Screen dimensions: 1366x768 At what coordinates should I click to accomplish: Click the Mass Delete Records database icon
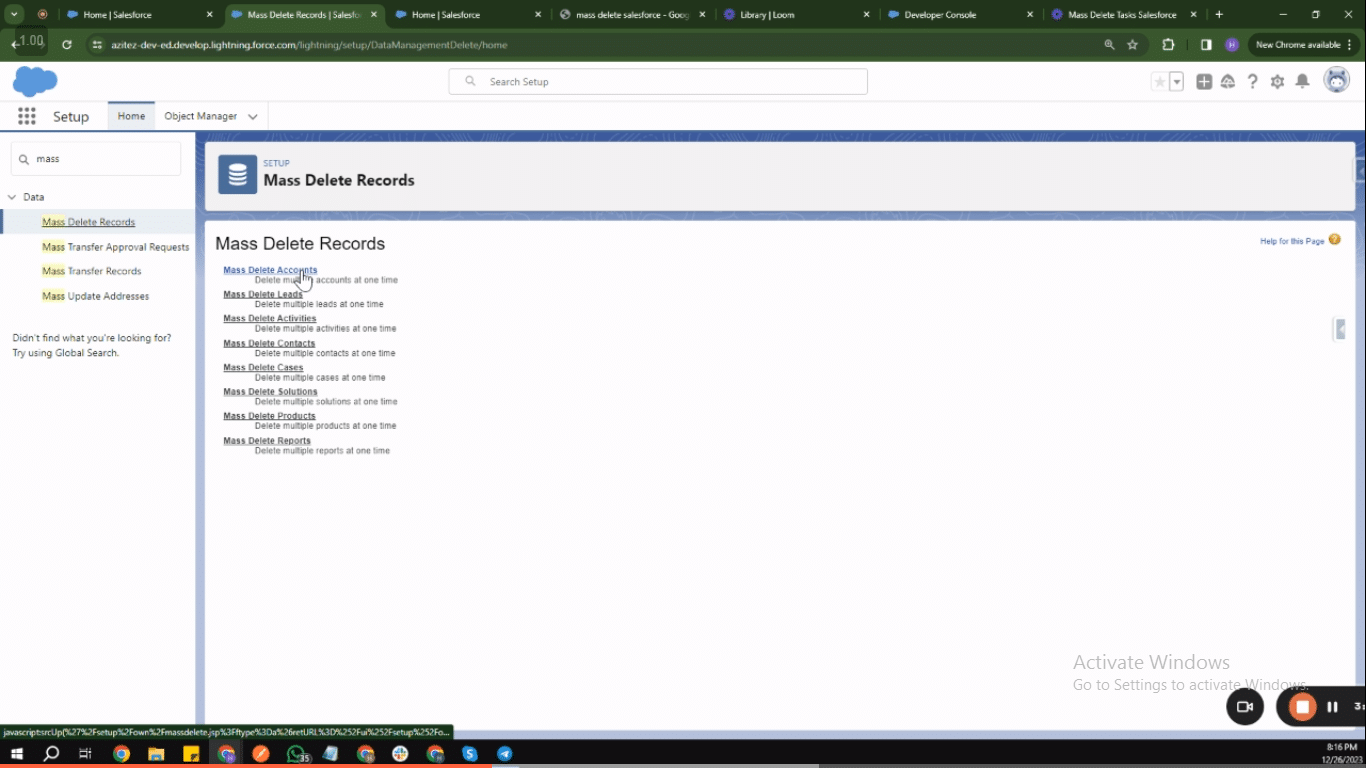click(x=238, y=174)
